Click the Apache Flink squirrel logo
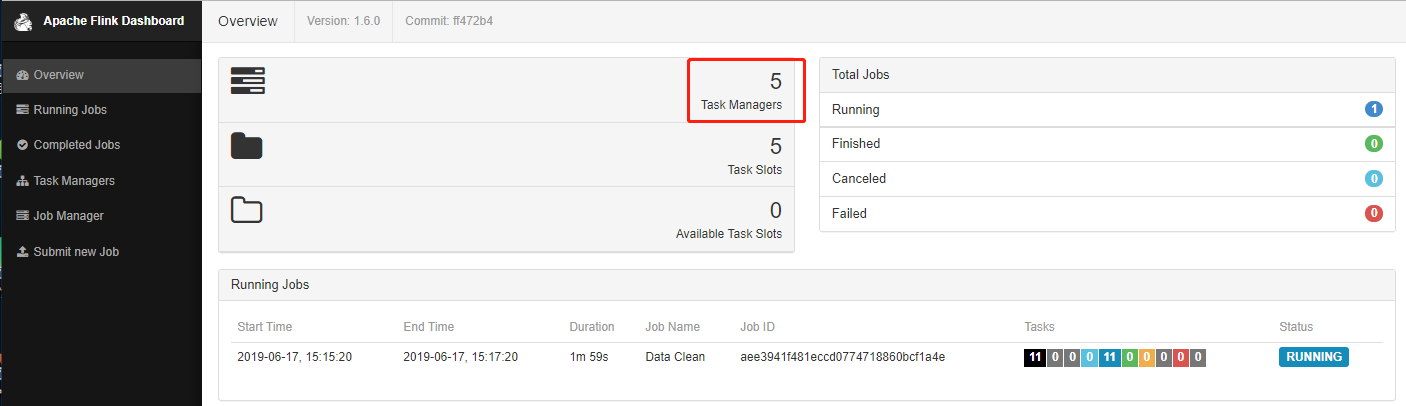 tap(24, 21)
